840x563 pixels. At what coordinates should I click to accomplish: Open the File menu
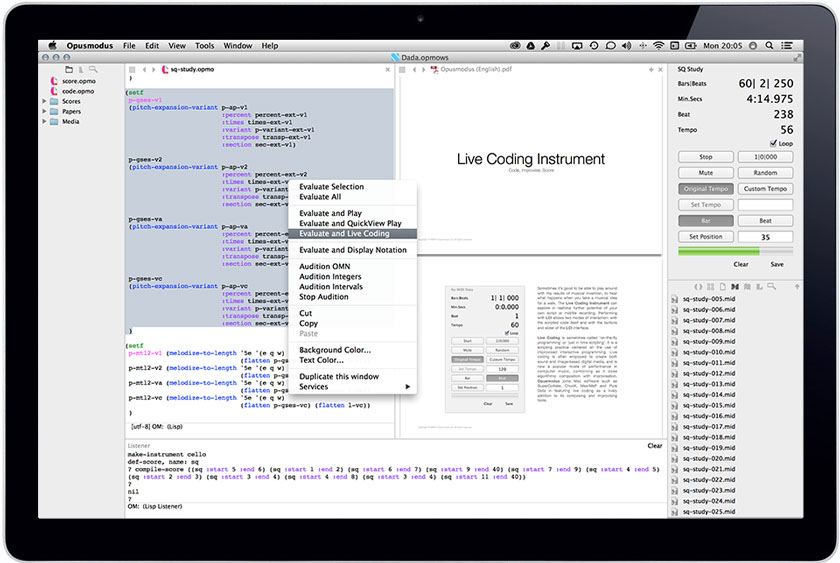point(129,46)
